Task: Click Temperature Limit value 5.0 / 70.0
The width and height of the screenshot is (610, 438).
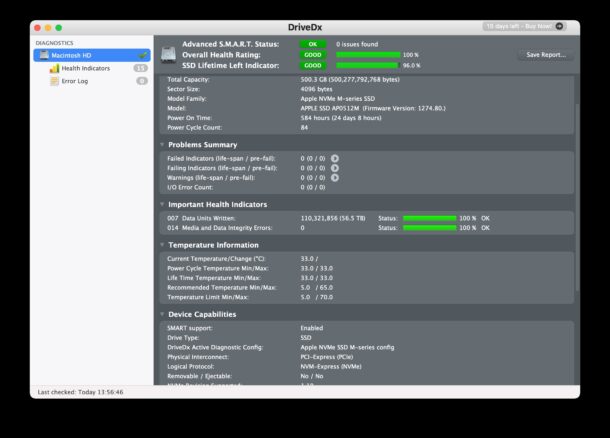Action: (x=317, y=297)
